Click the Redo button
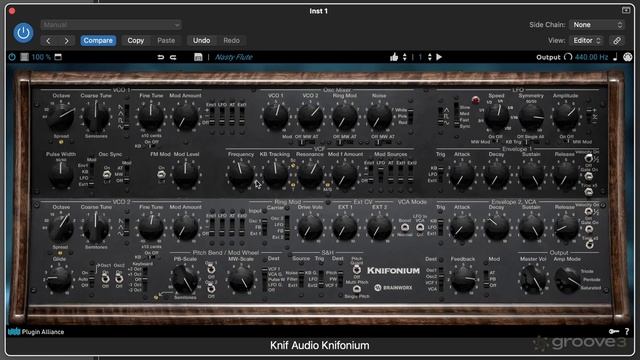This screenshot has height=360, width=640. coord(231,40)
